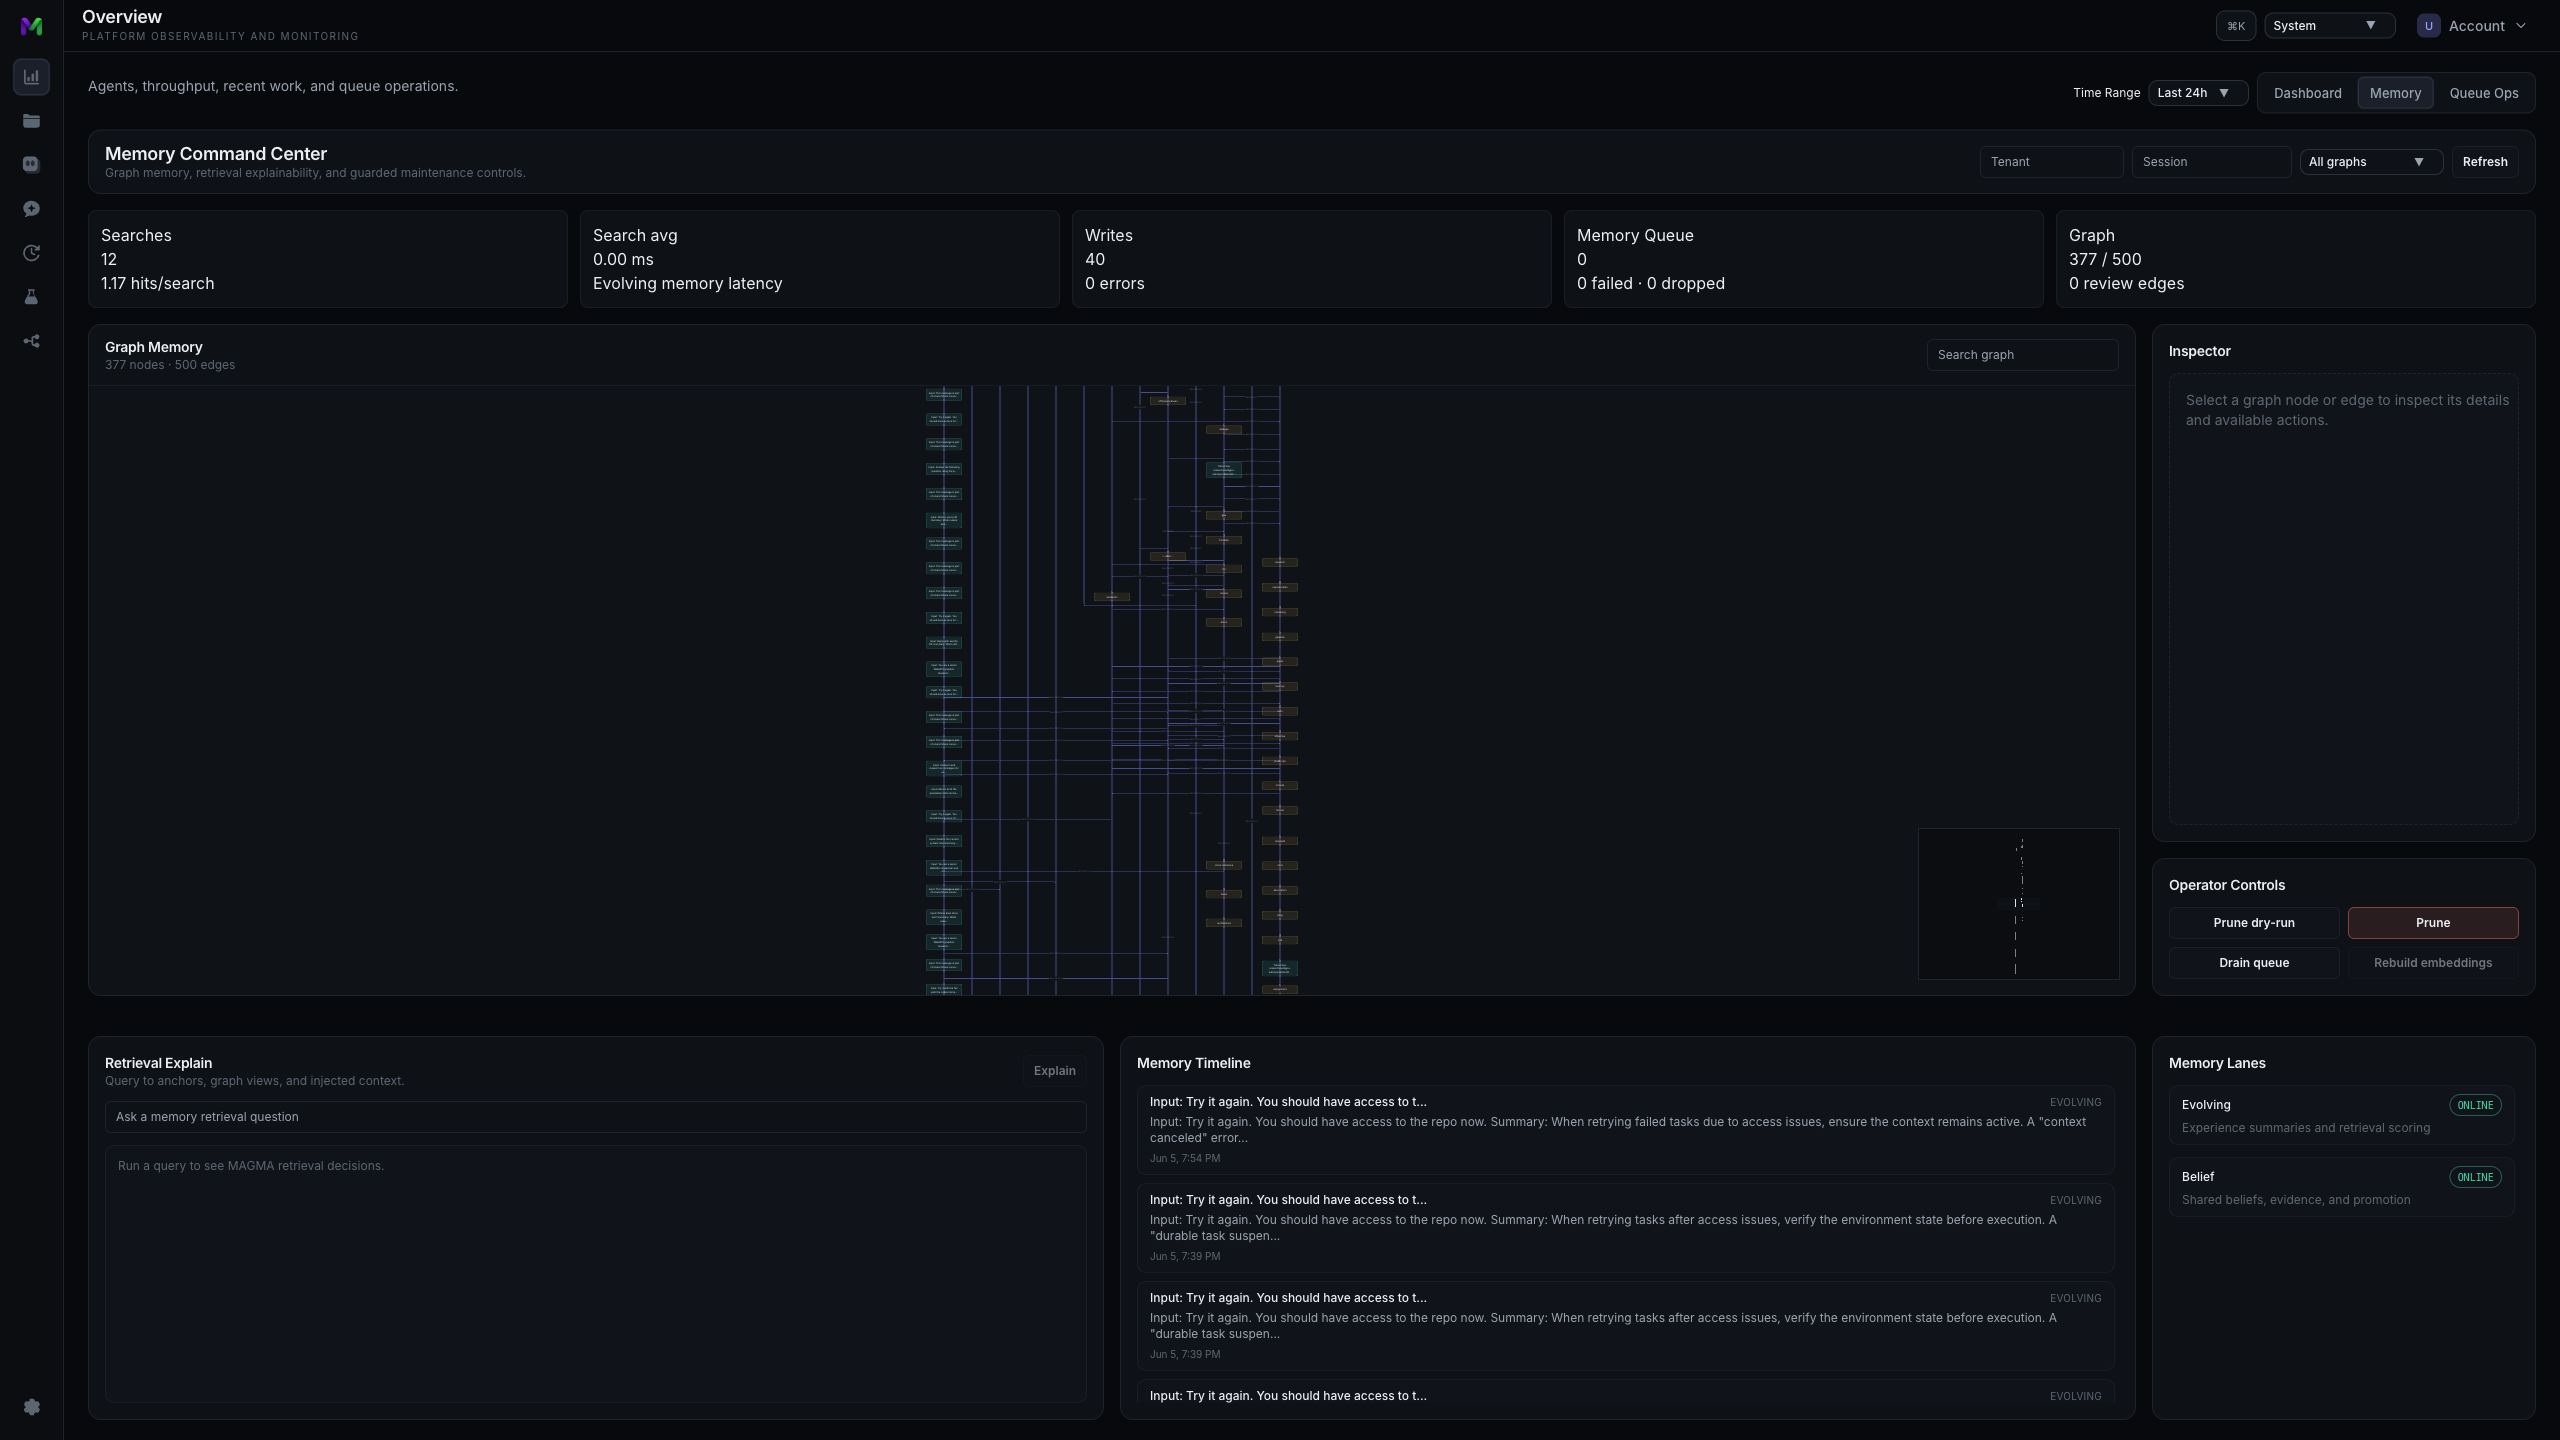Image resolution: width=2560 pixels, height=1440 pixels.
Task: Click the Evolving lane ONLINE badge
Action: tap(2475, 1105)
